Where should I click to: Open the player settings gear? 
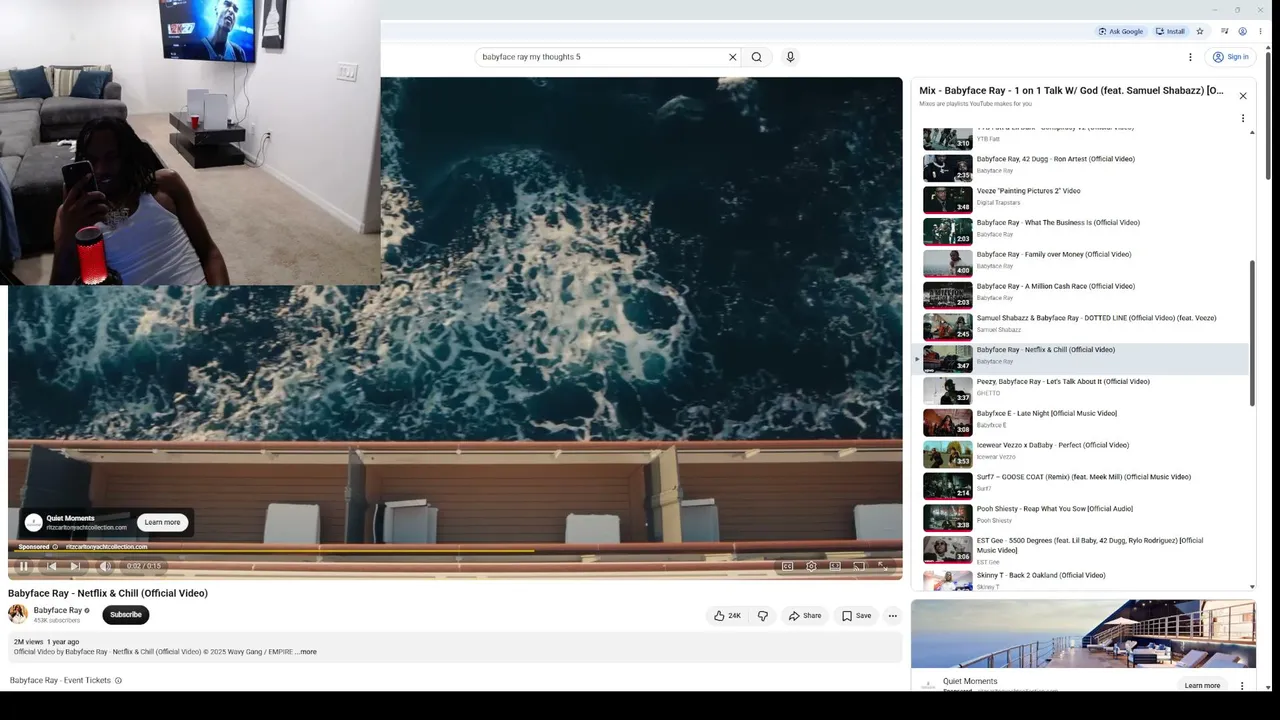coord(811,566)
